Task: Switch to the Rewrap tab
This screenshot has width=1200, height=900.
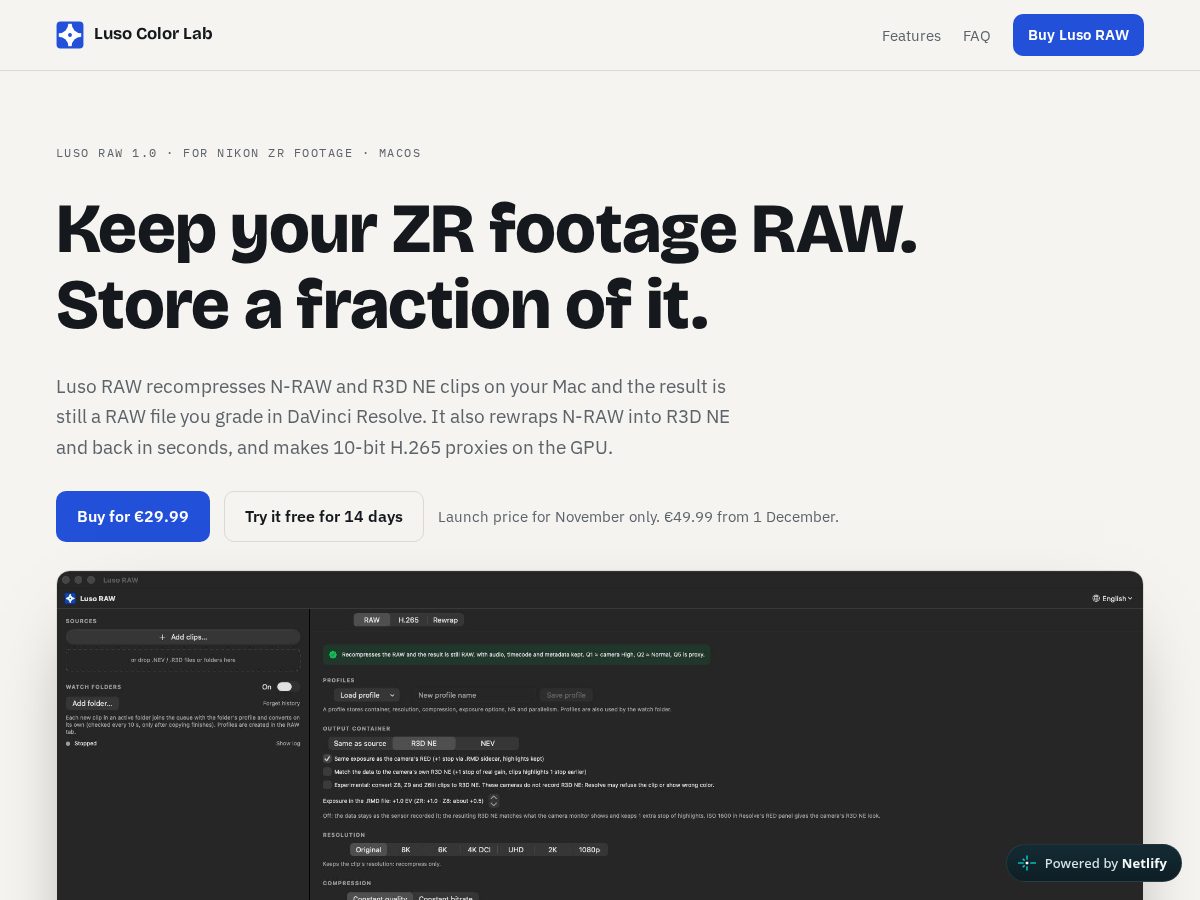Action: pos(446,620)
